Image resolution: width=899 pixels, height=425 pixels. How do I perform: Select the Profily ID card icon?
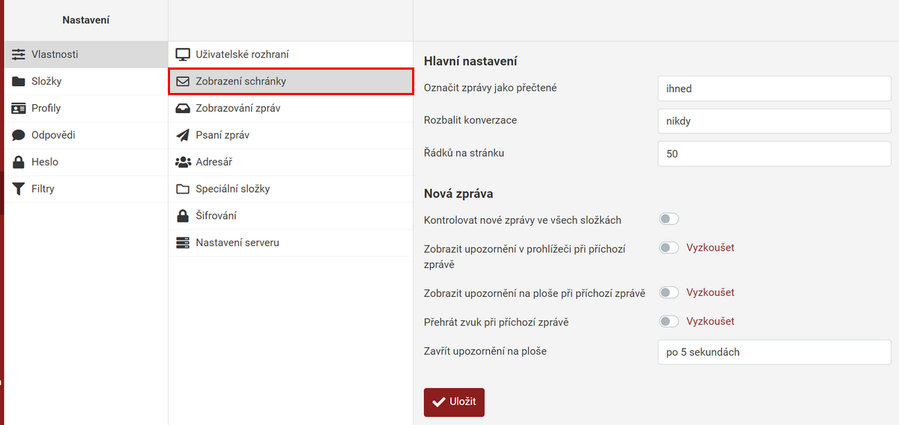coord(18,108)
